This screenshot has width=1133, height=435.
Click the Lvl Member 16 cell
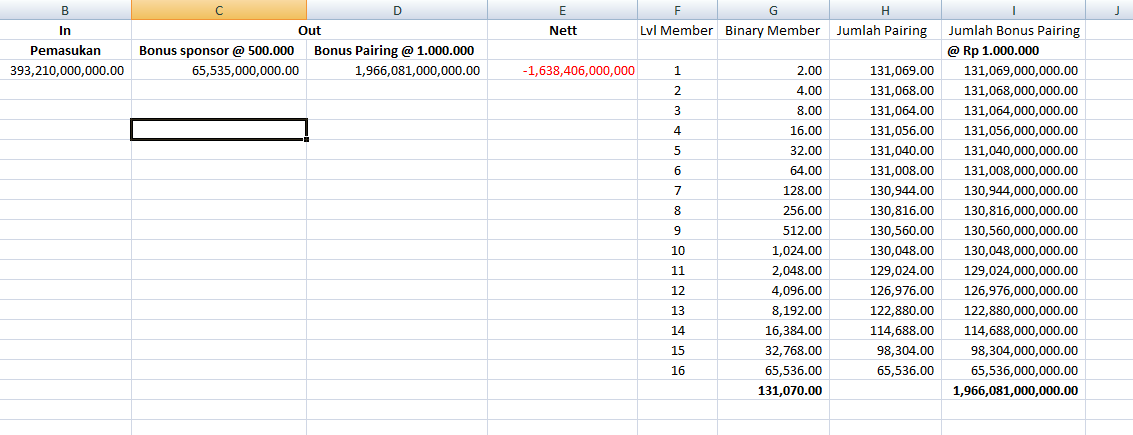point(677,370)
